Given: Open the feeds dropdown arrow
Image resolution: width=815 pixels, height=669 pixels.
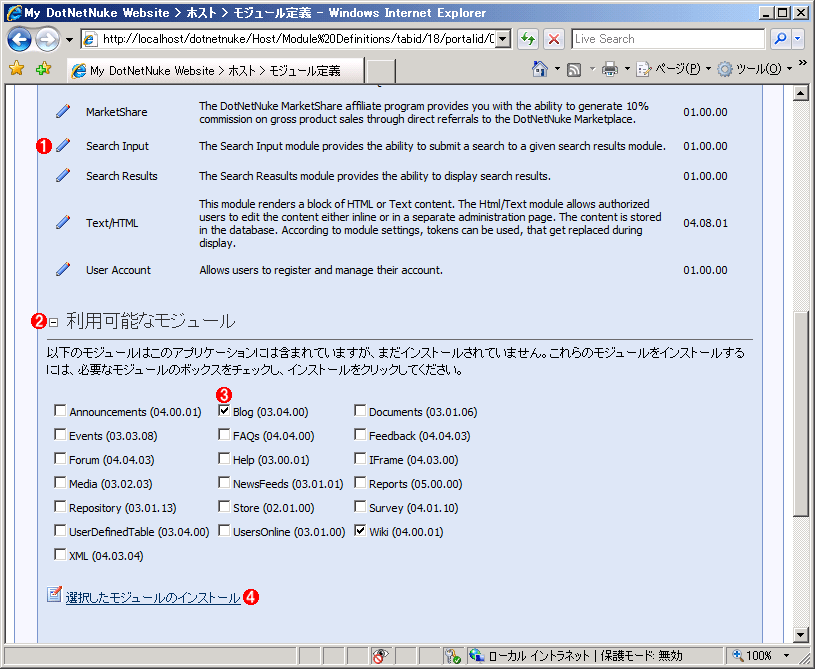Looking at the screenshot, I should pyautogui.click(x=591, y=69).
